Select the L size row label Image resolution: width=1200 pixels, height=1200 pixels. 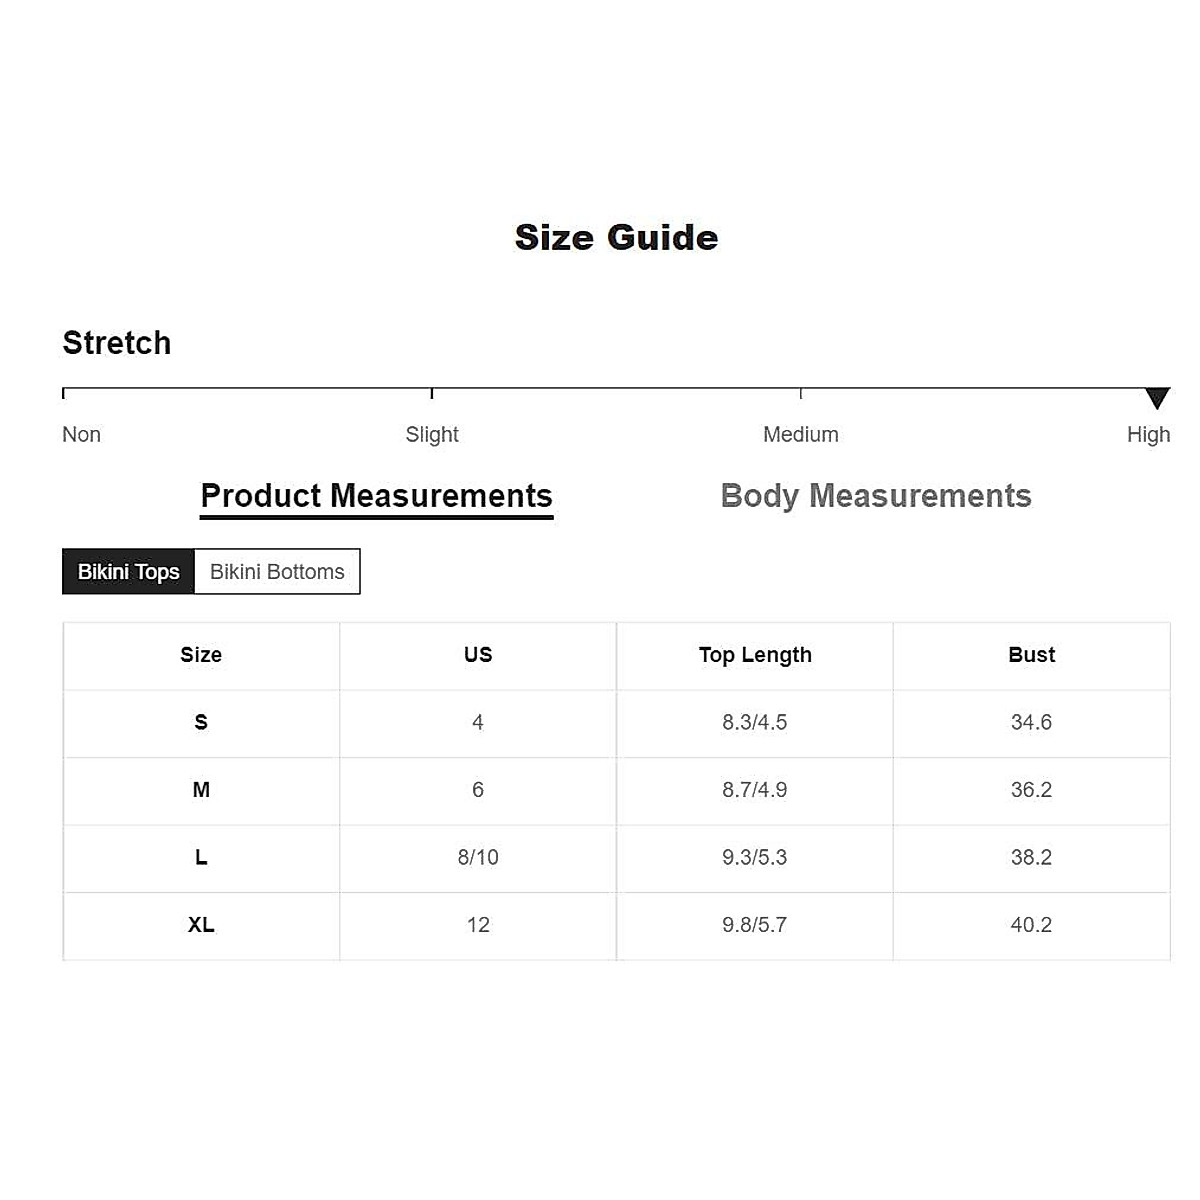201,857
